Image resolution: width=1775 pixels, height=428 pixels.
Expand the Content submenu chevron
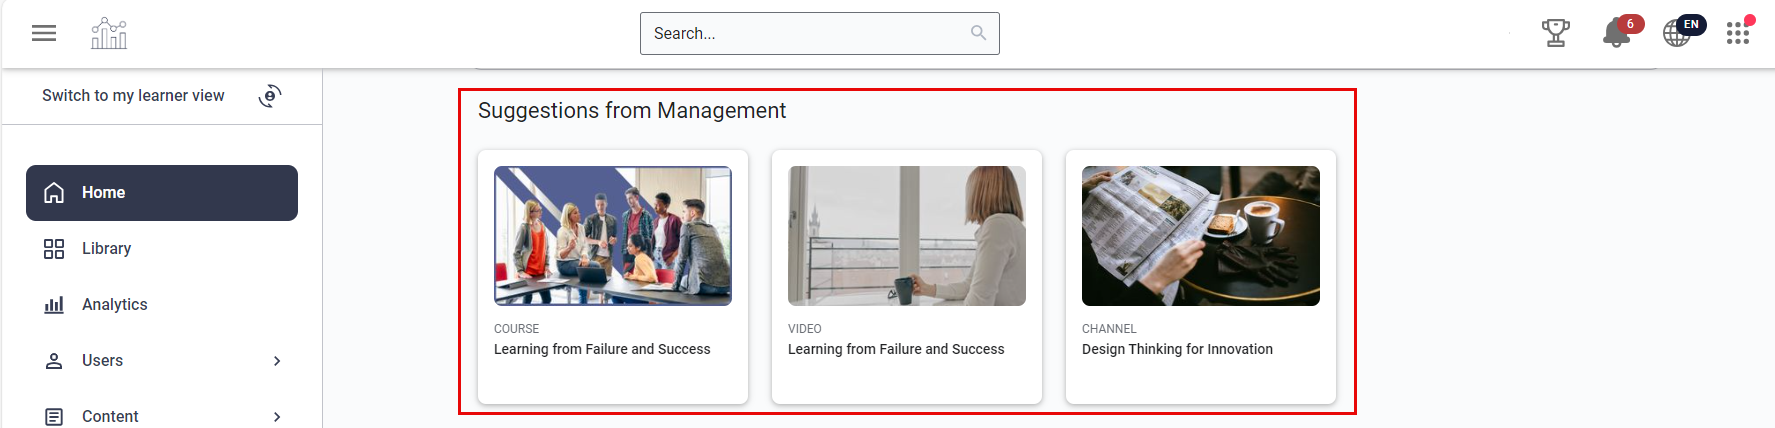[x=277, y=417]
